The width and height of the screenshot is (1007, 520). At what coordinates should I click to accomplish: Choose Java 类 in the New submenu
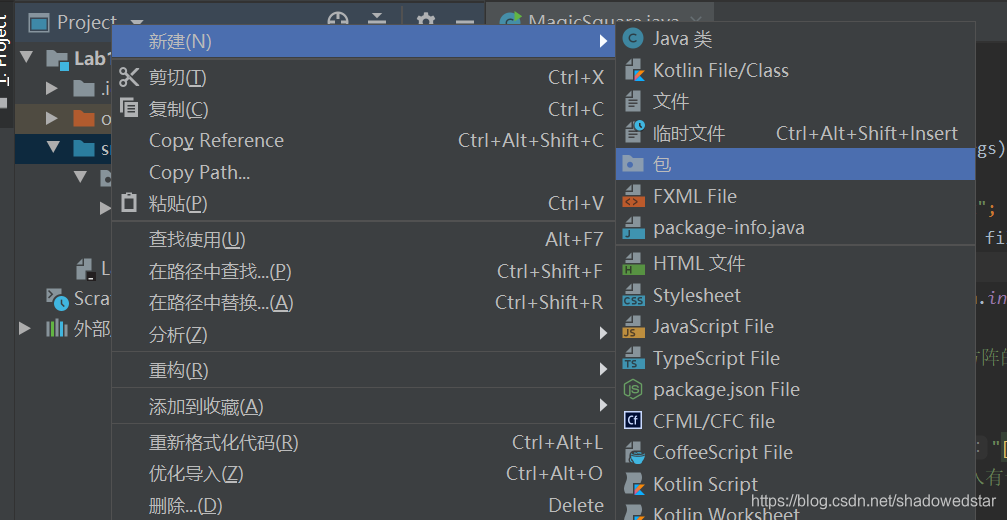[795, 39]
